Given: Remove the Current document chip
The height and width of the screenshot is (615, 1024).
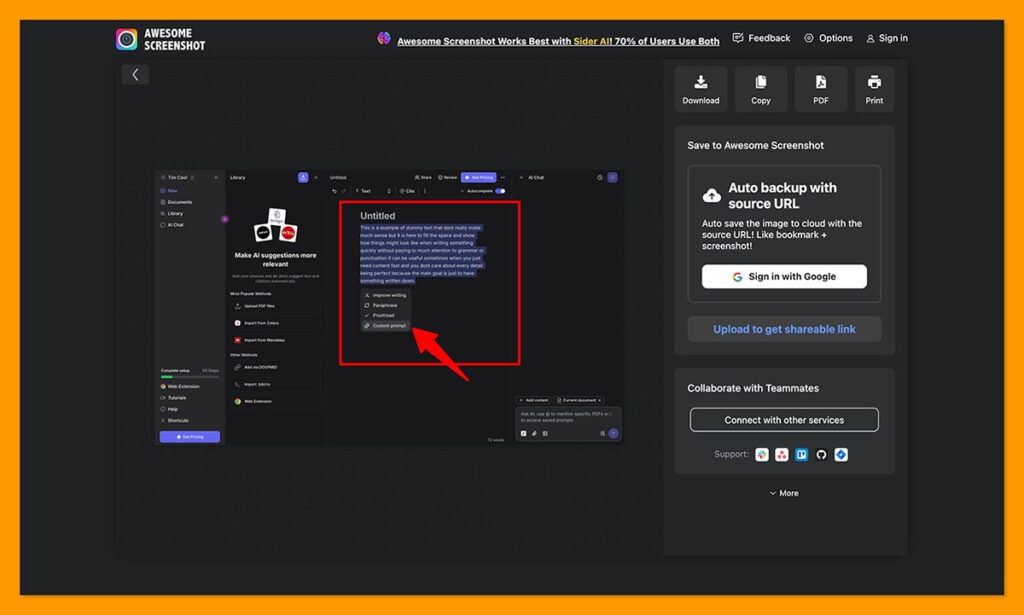Looking at the screenshot, I should pos(600,400).
